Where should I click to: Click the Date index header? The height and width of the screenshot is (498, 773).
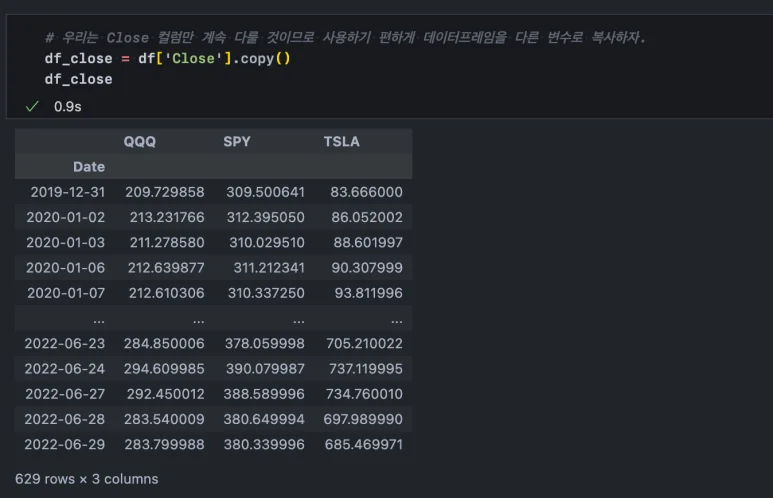click(x=88, y=167)
